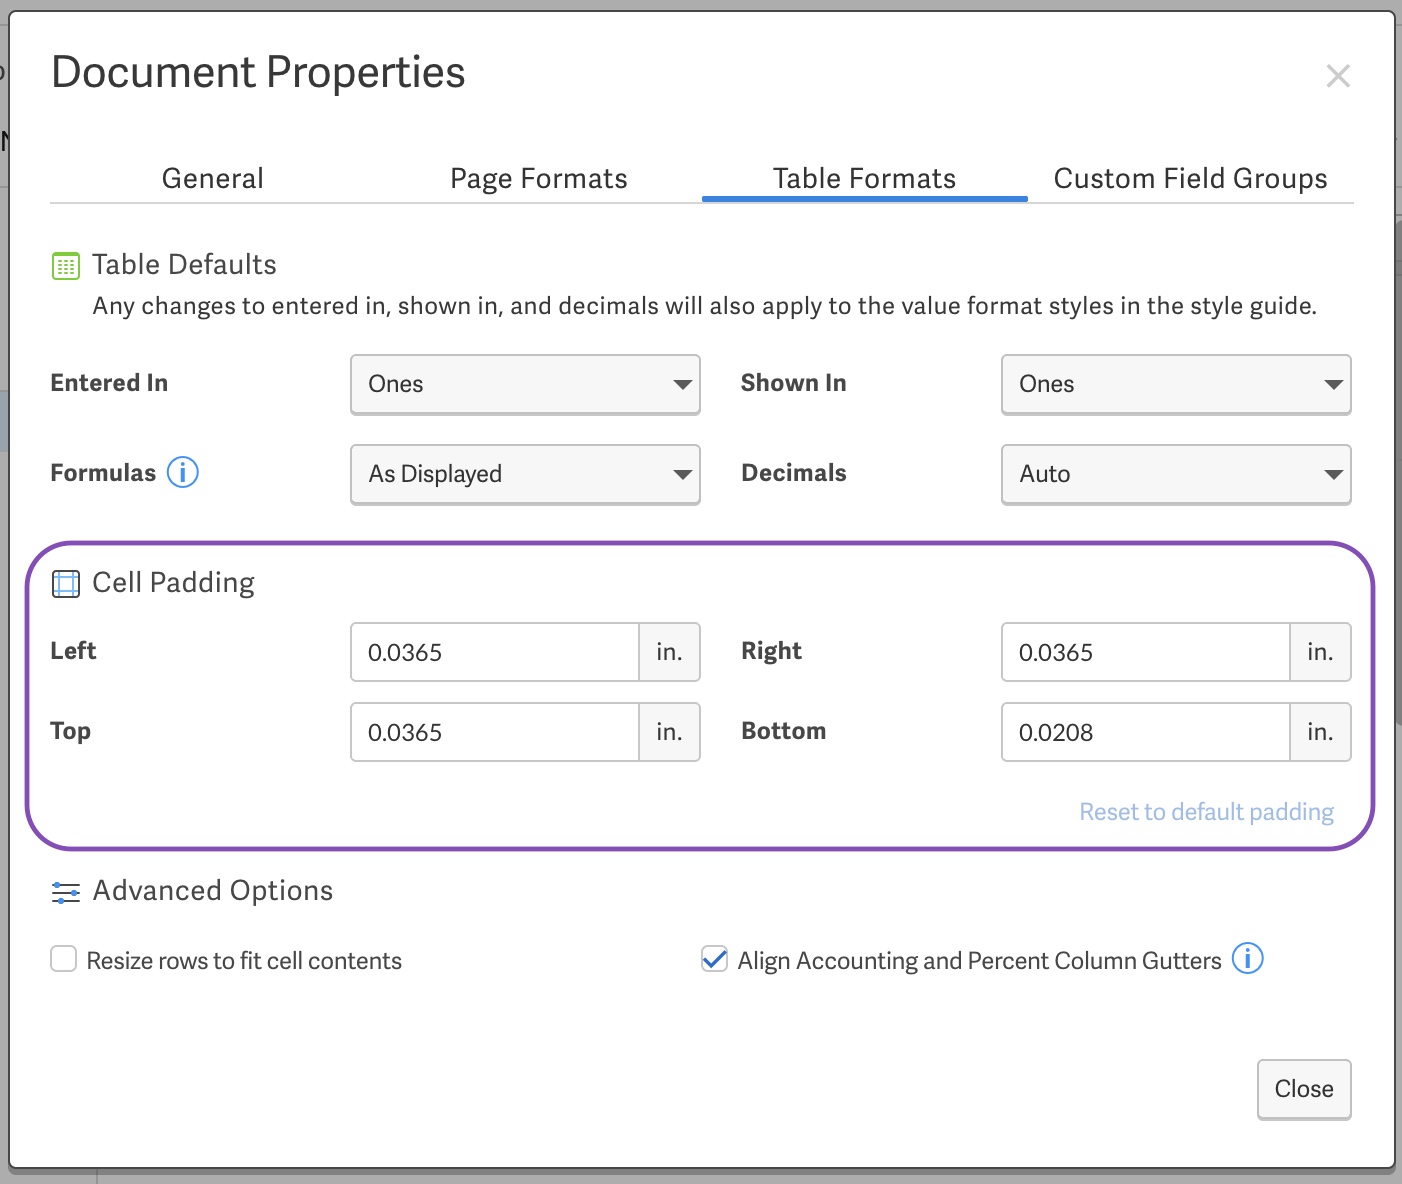The width and height of the screenshot is (1402, 1184).
Task: Click the Right padding 'in.' unit label
Action: pos(1320,652)
